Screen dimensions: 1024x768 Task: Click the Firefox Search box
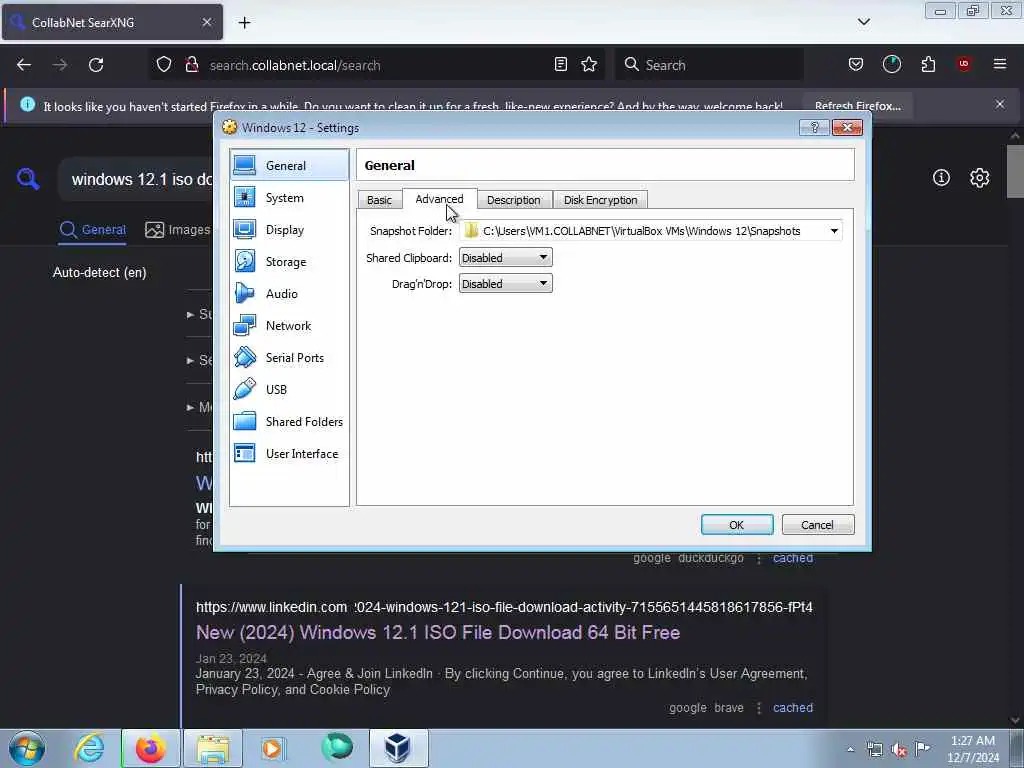[709, 65]
